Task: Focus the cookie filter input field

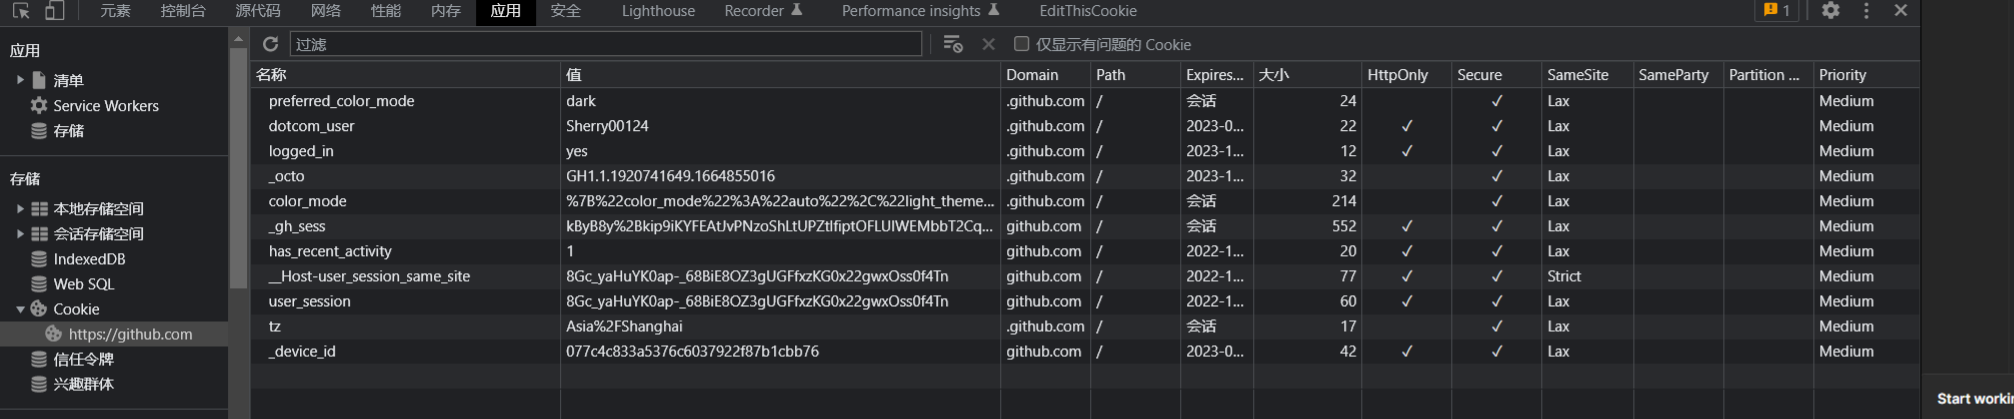Action: pyautogui.click(x=606, y=44)
